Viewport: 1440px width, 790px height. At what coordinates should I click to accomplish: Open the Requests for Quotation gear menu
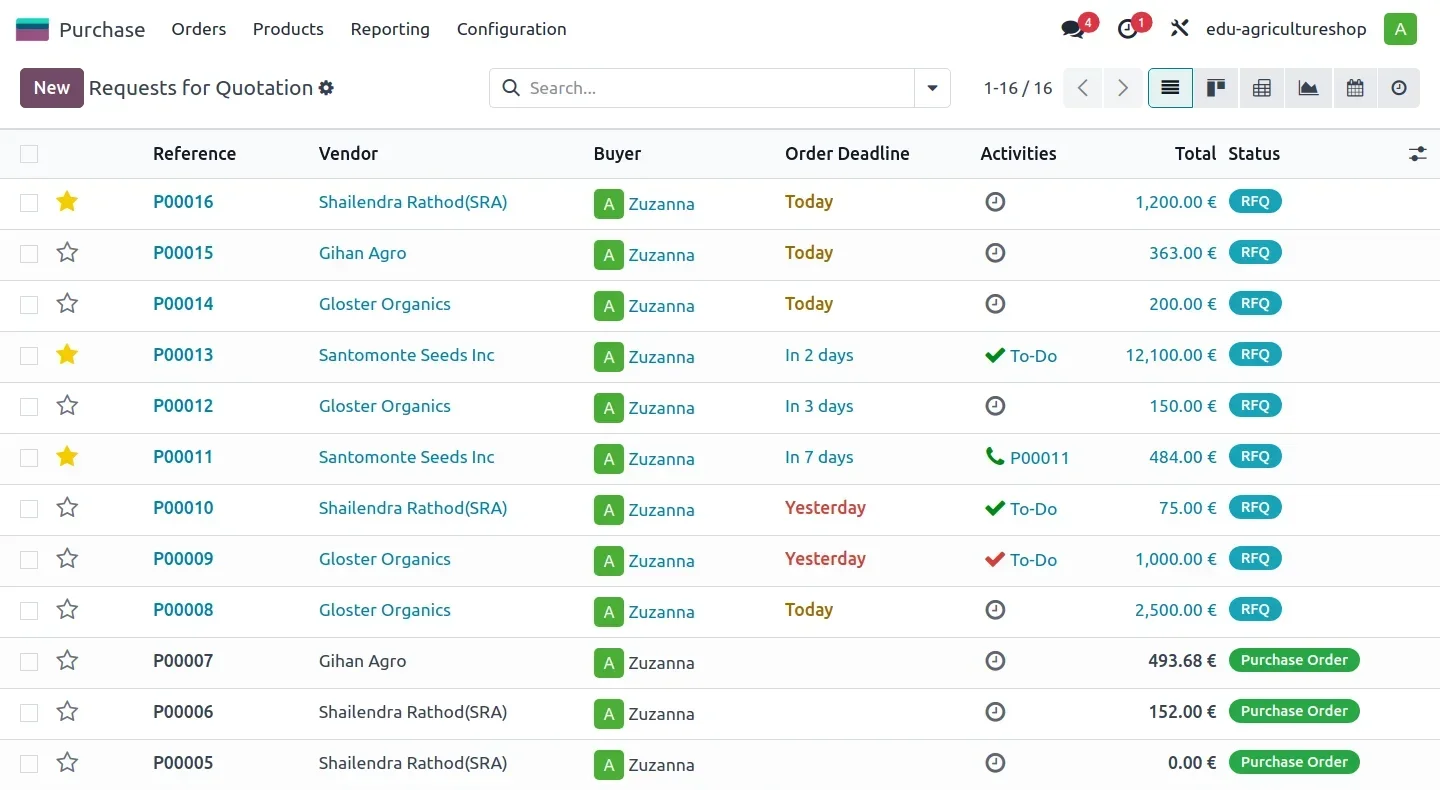(x=326, y=88)
